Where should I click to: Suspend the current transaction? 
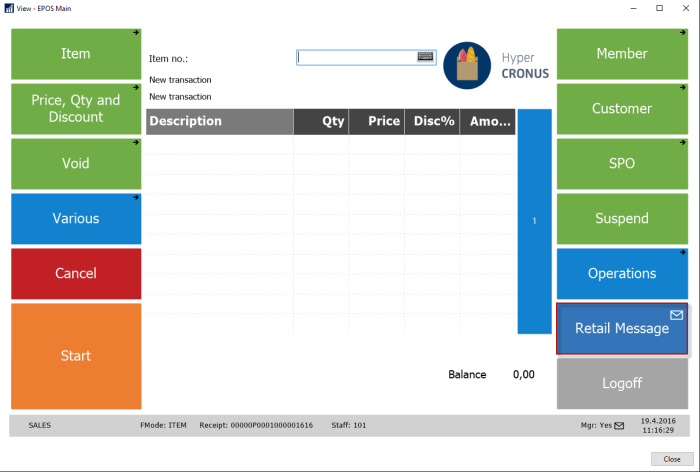click(622, 218)
